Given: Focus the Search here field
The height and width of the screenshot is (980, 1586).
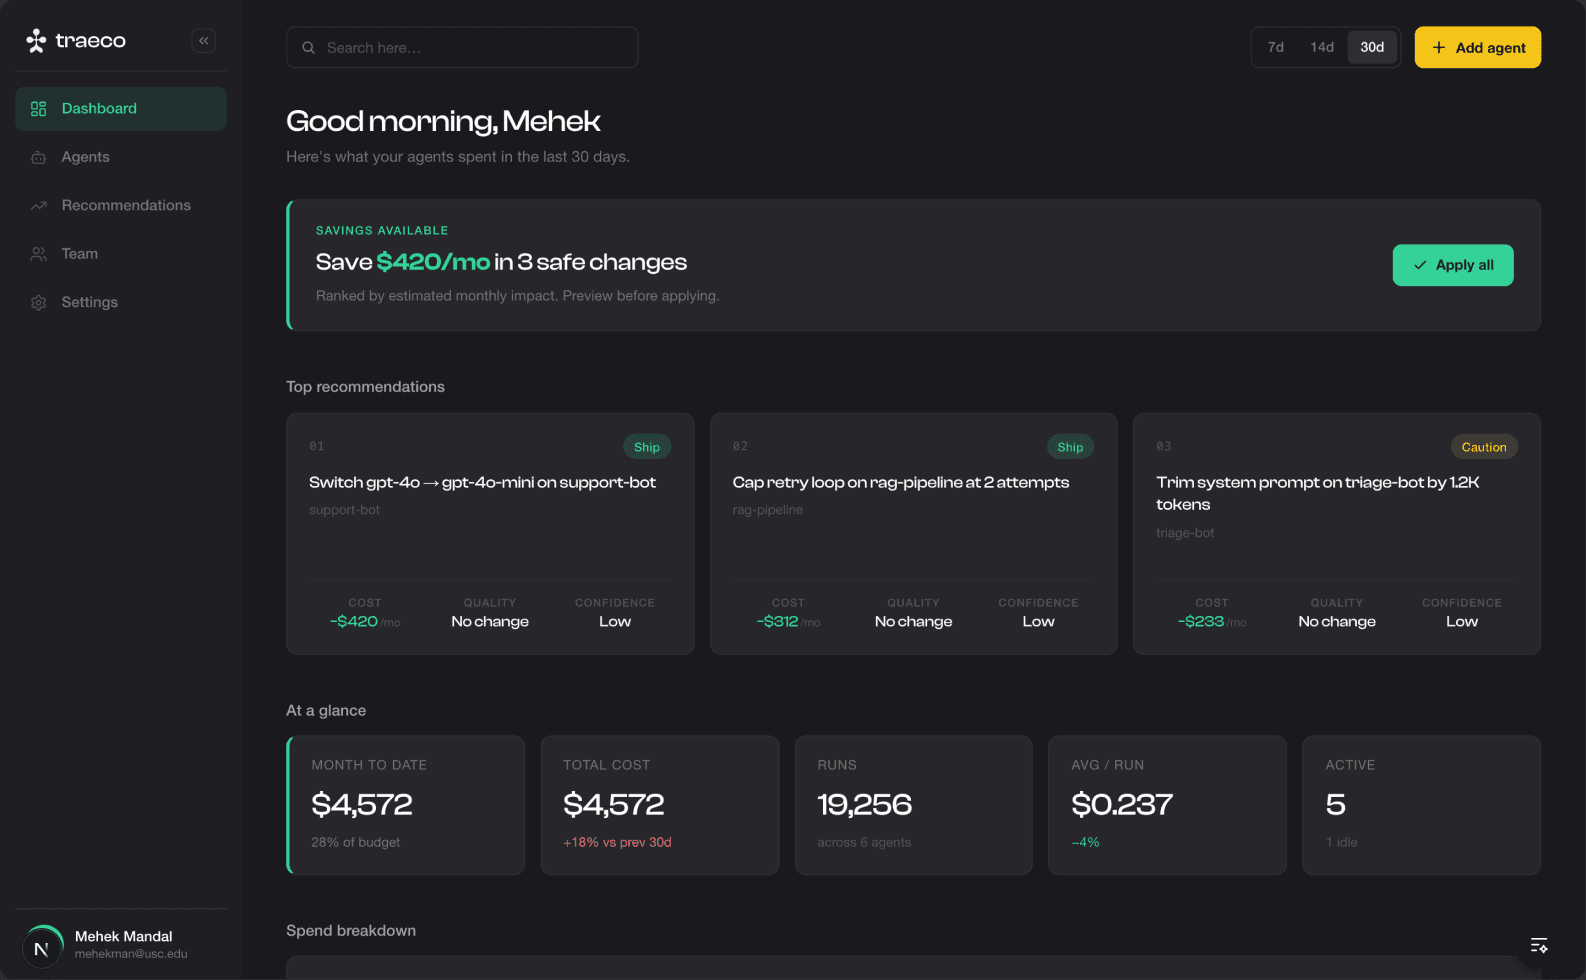Looking at the screenshot, I should (462, 48).
